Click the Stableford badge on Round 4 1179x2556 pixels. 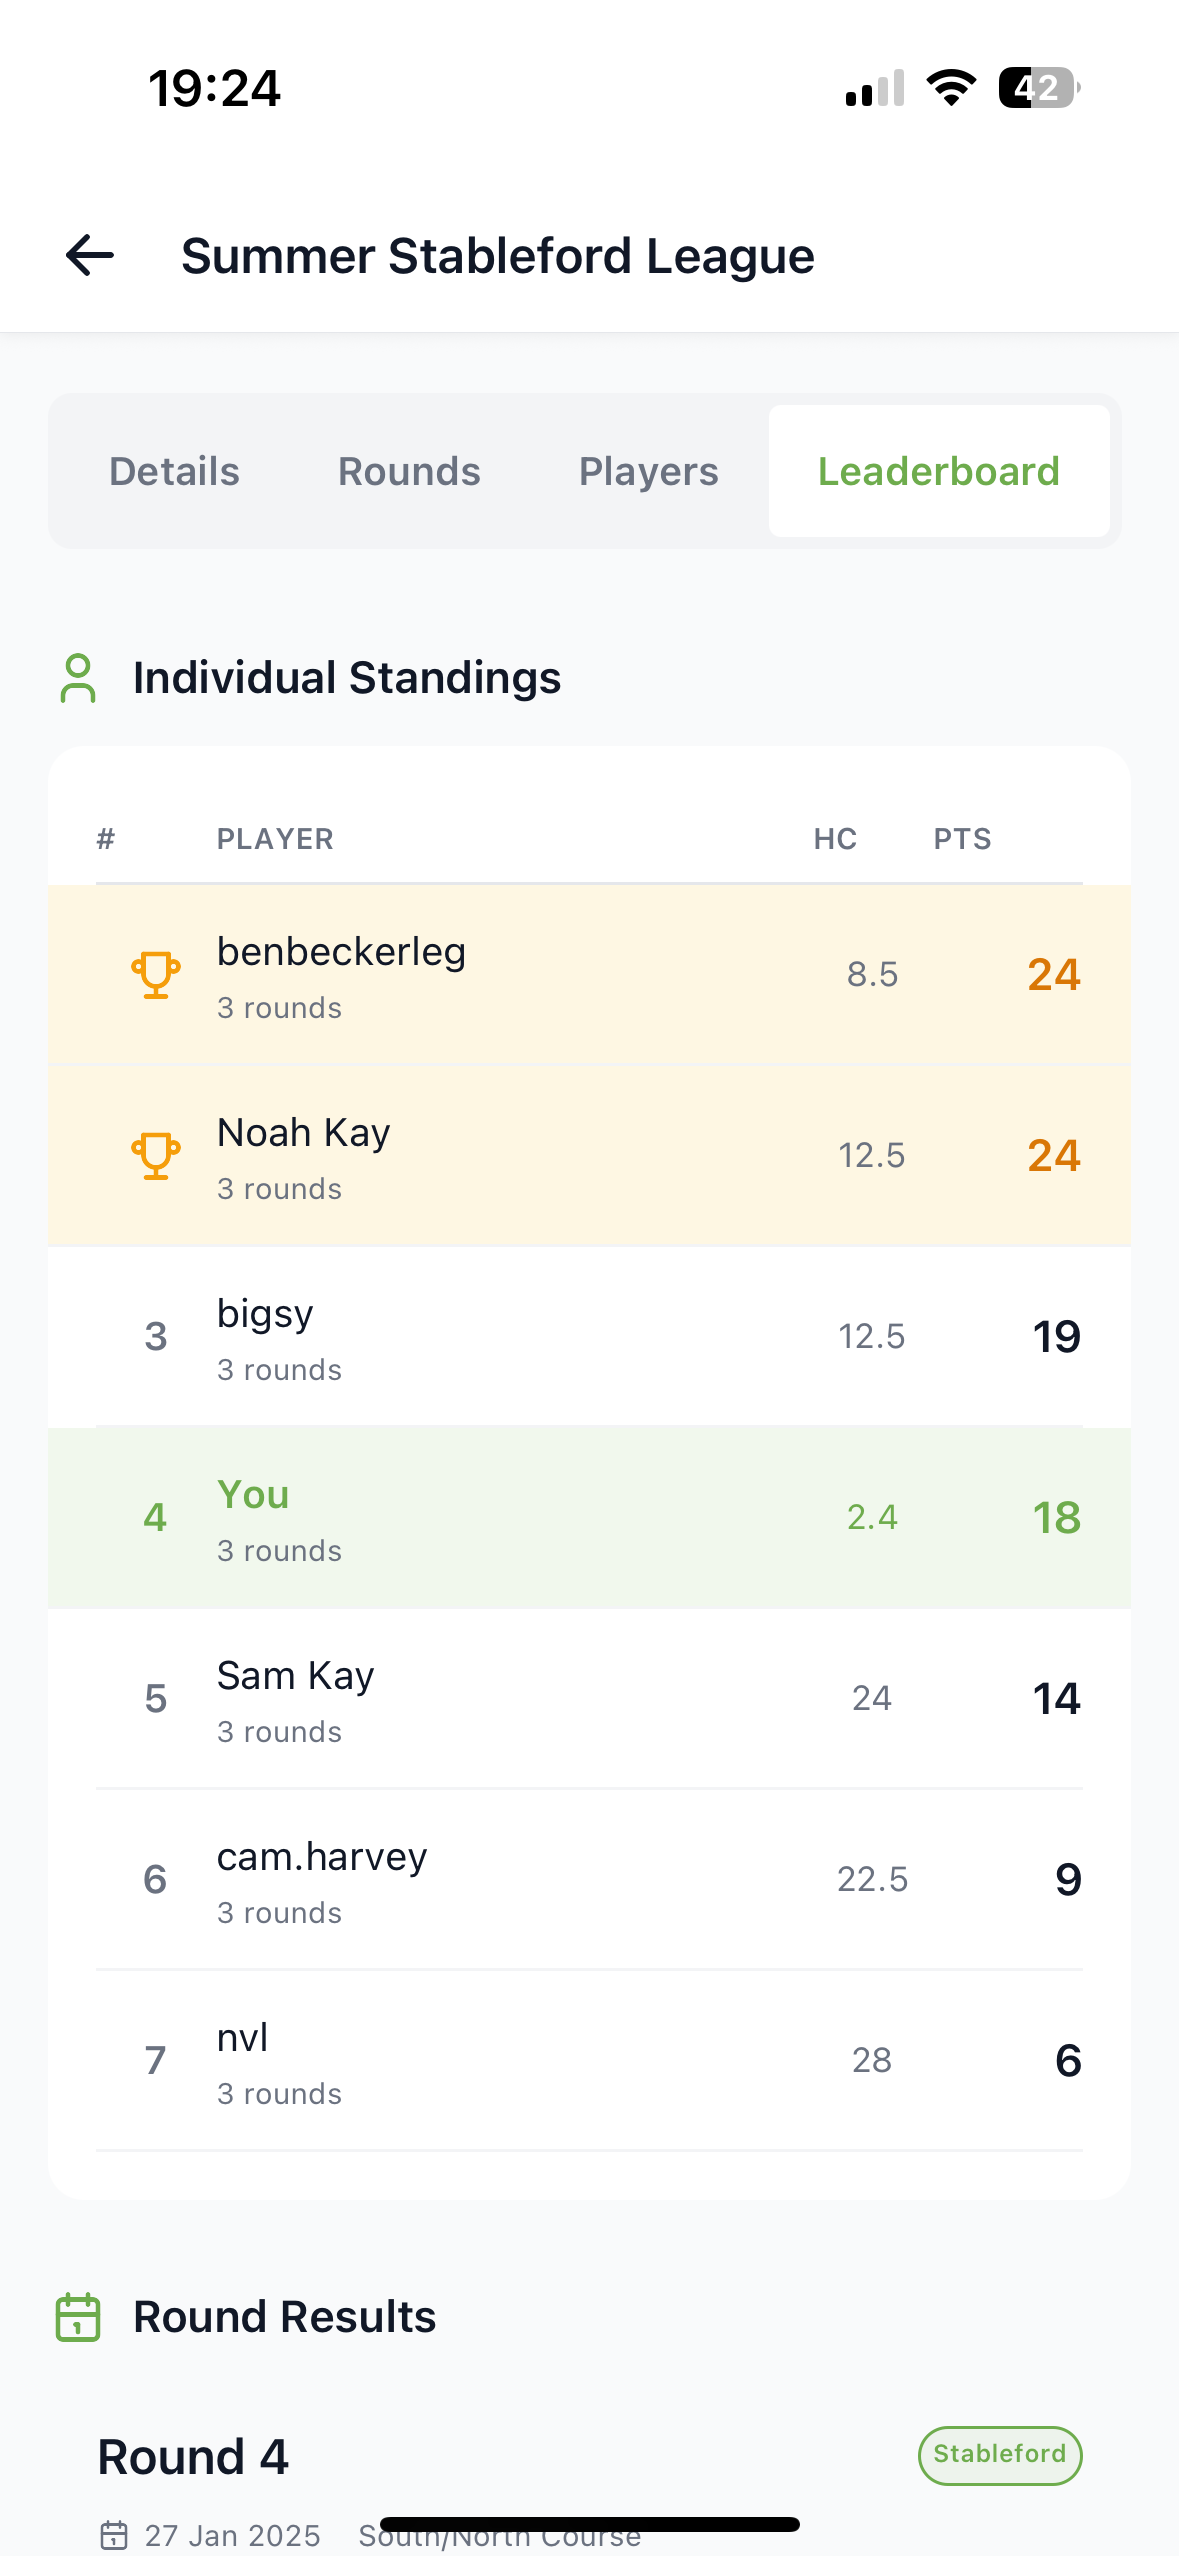click(x=999, y=2455)
